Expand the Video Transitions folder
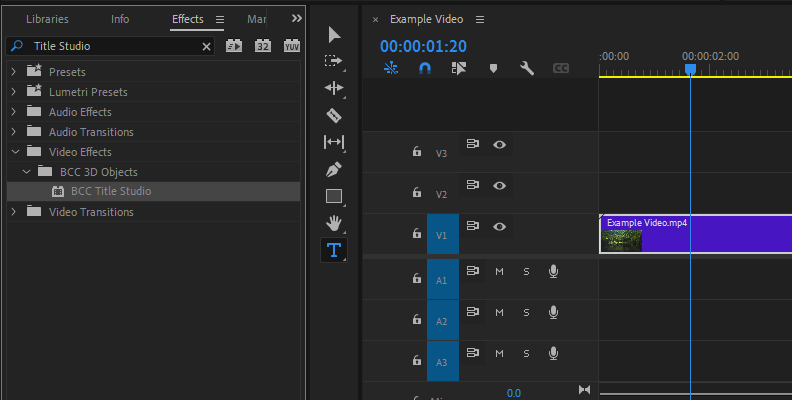The width and height of the screenshot is (792, 400). pos(14,212)
